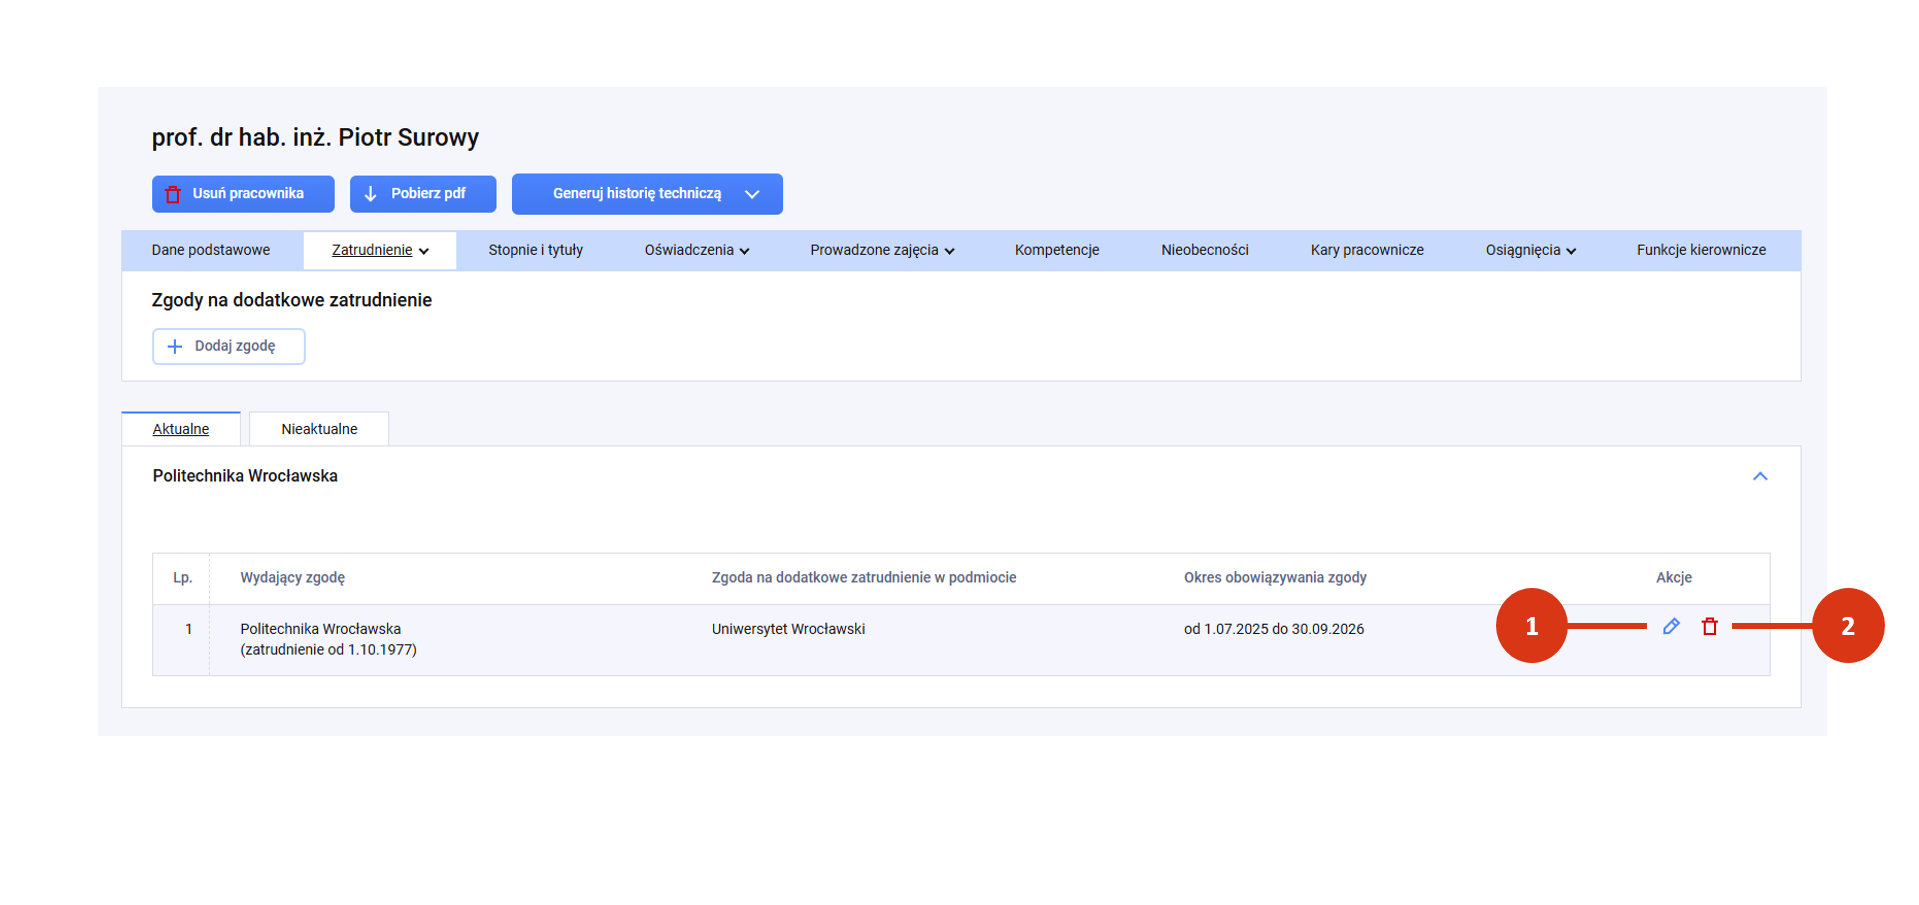The image size is (1919, 905).
Task: Expand the Oświadczenia menu
Action: pos(697,250)
